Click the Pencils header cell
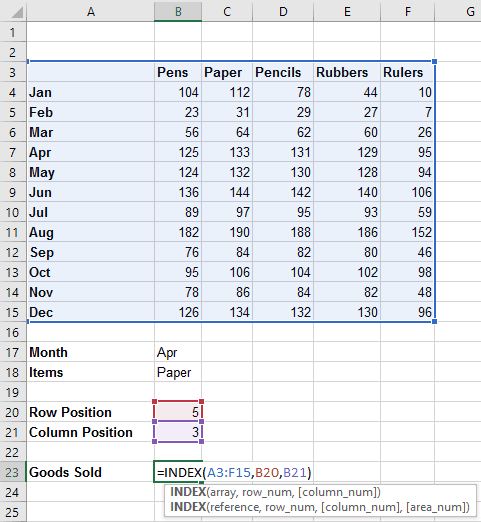481x522 pixels. coord(283,72)
